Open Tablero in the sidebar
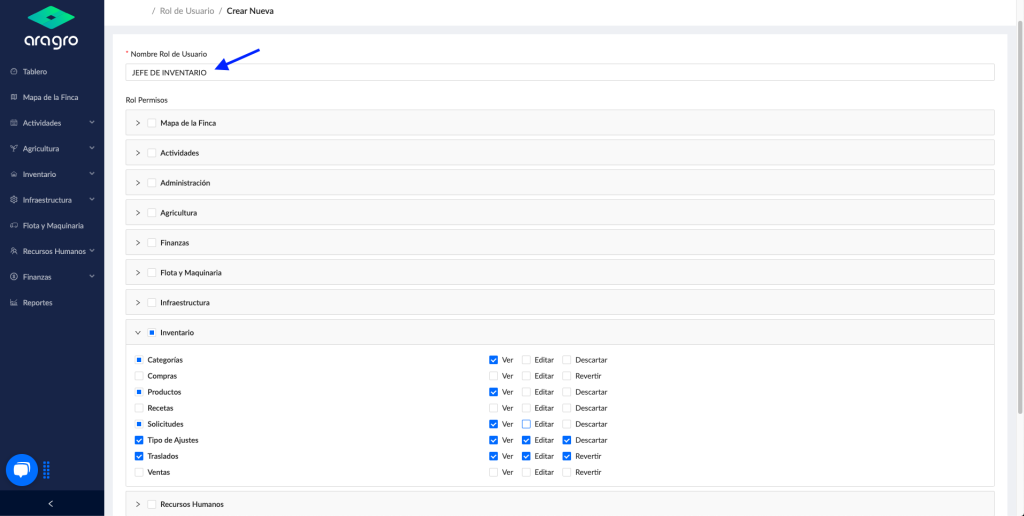This screenshot has width=1024, height=516. [35, 72]
